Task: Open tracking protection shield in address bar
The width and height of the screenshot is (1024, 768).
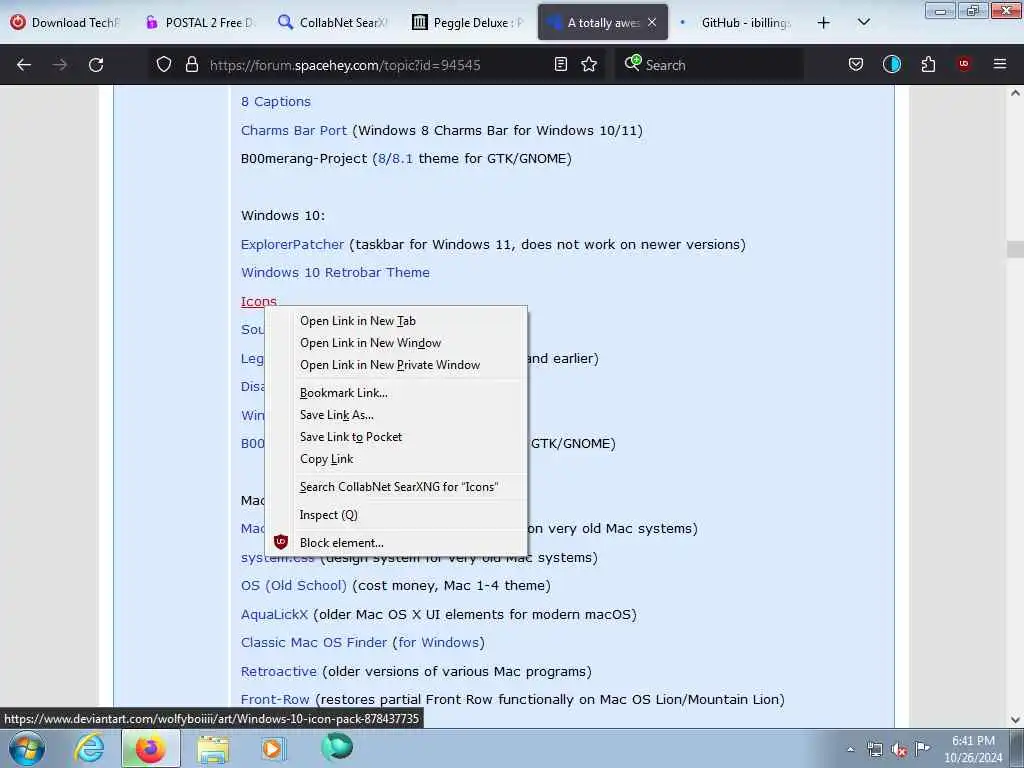Action: [x=164, y=64]
